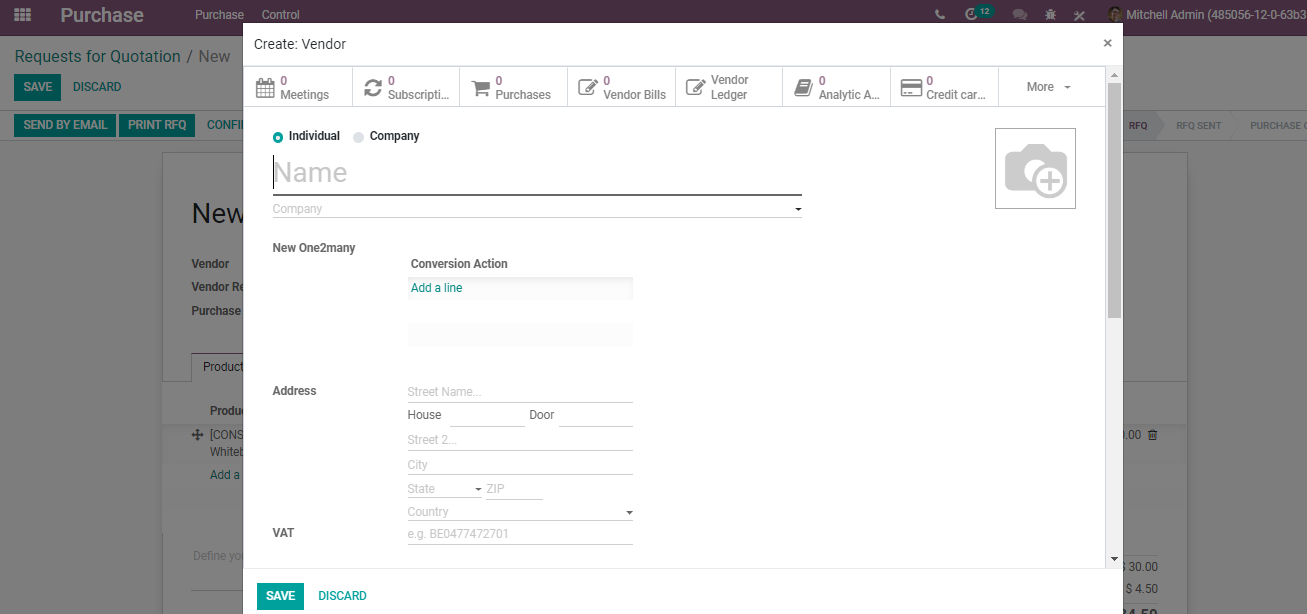Click the vendor Name input field

tap(537, 173)
